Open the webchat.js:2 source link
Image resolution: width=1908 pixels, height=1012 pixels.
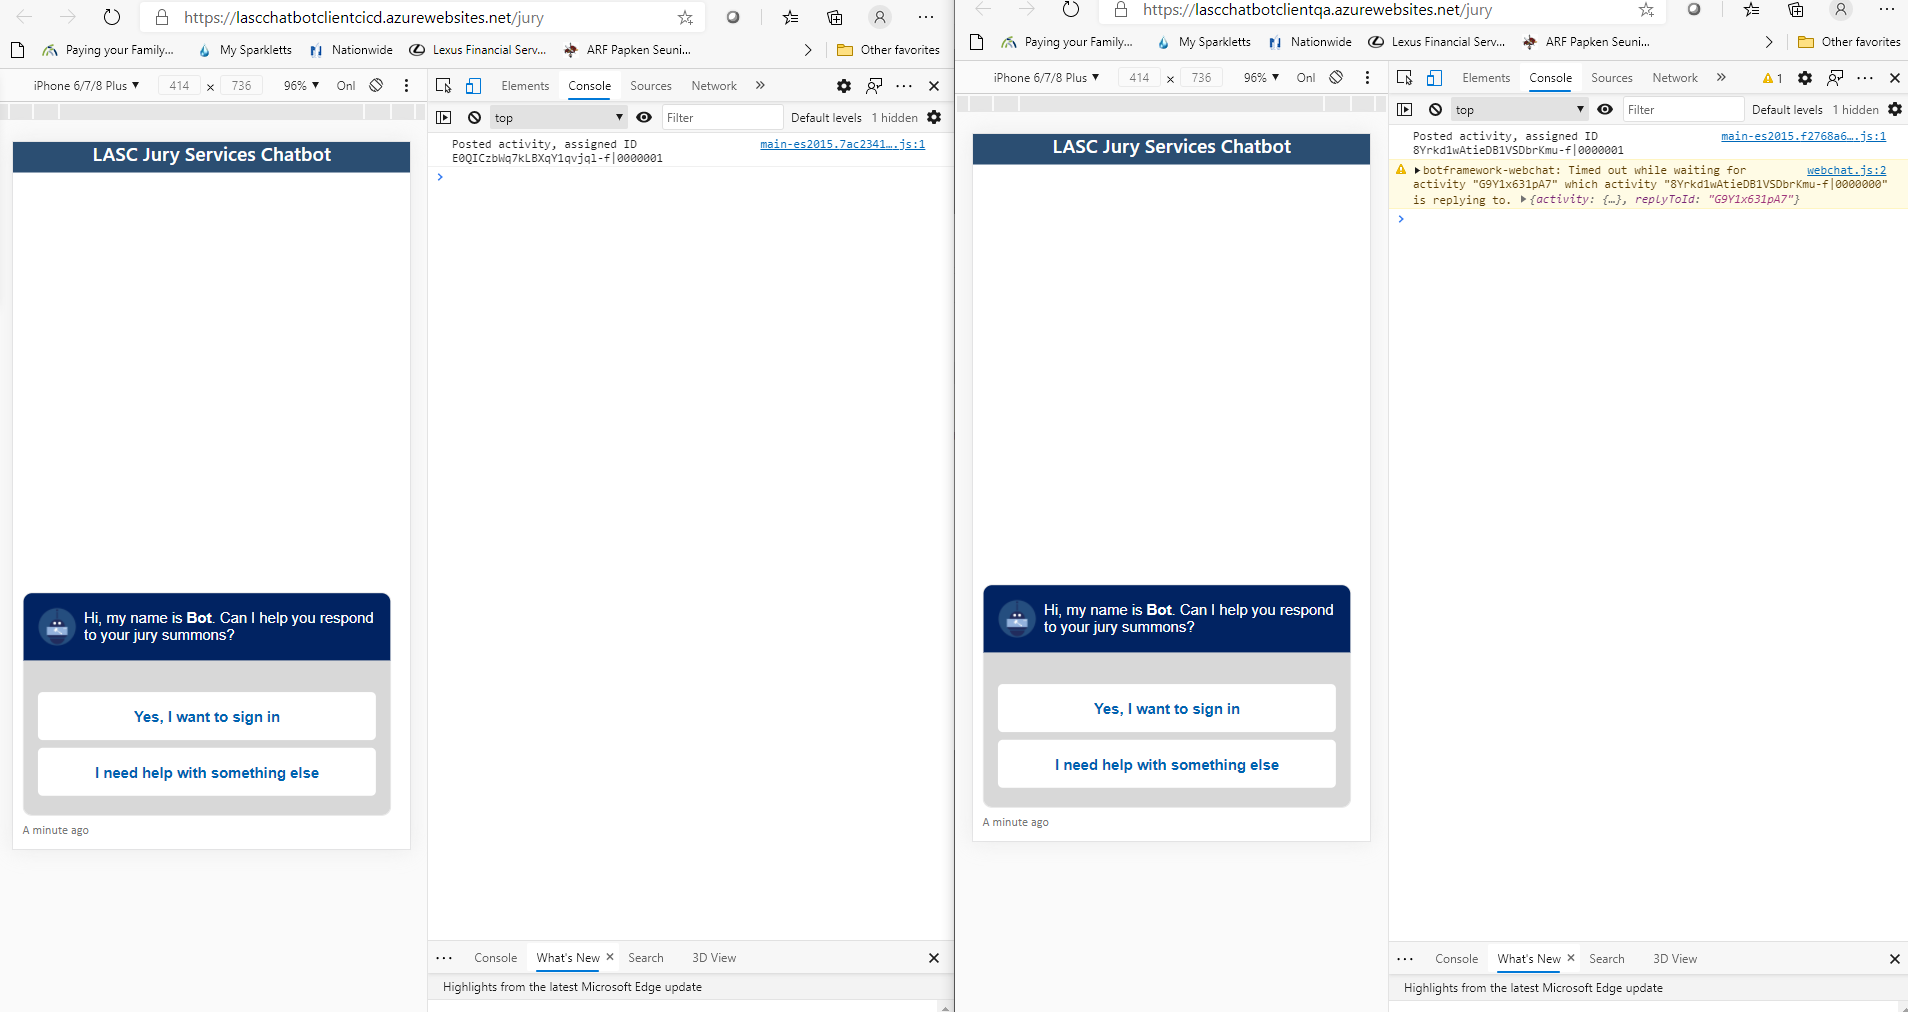click(1846, 170)
